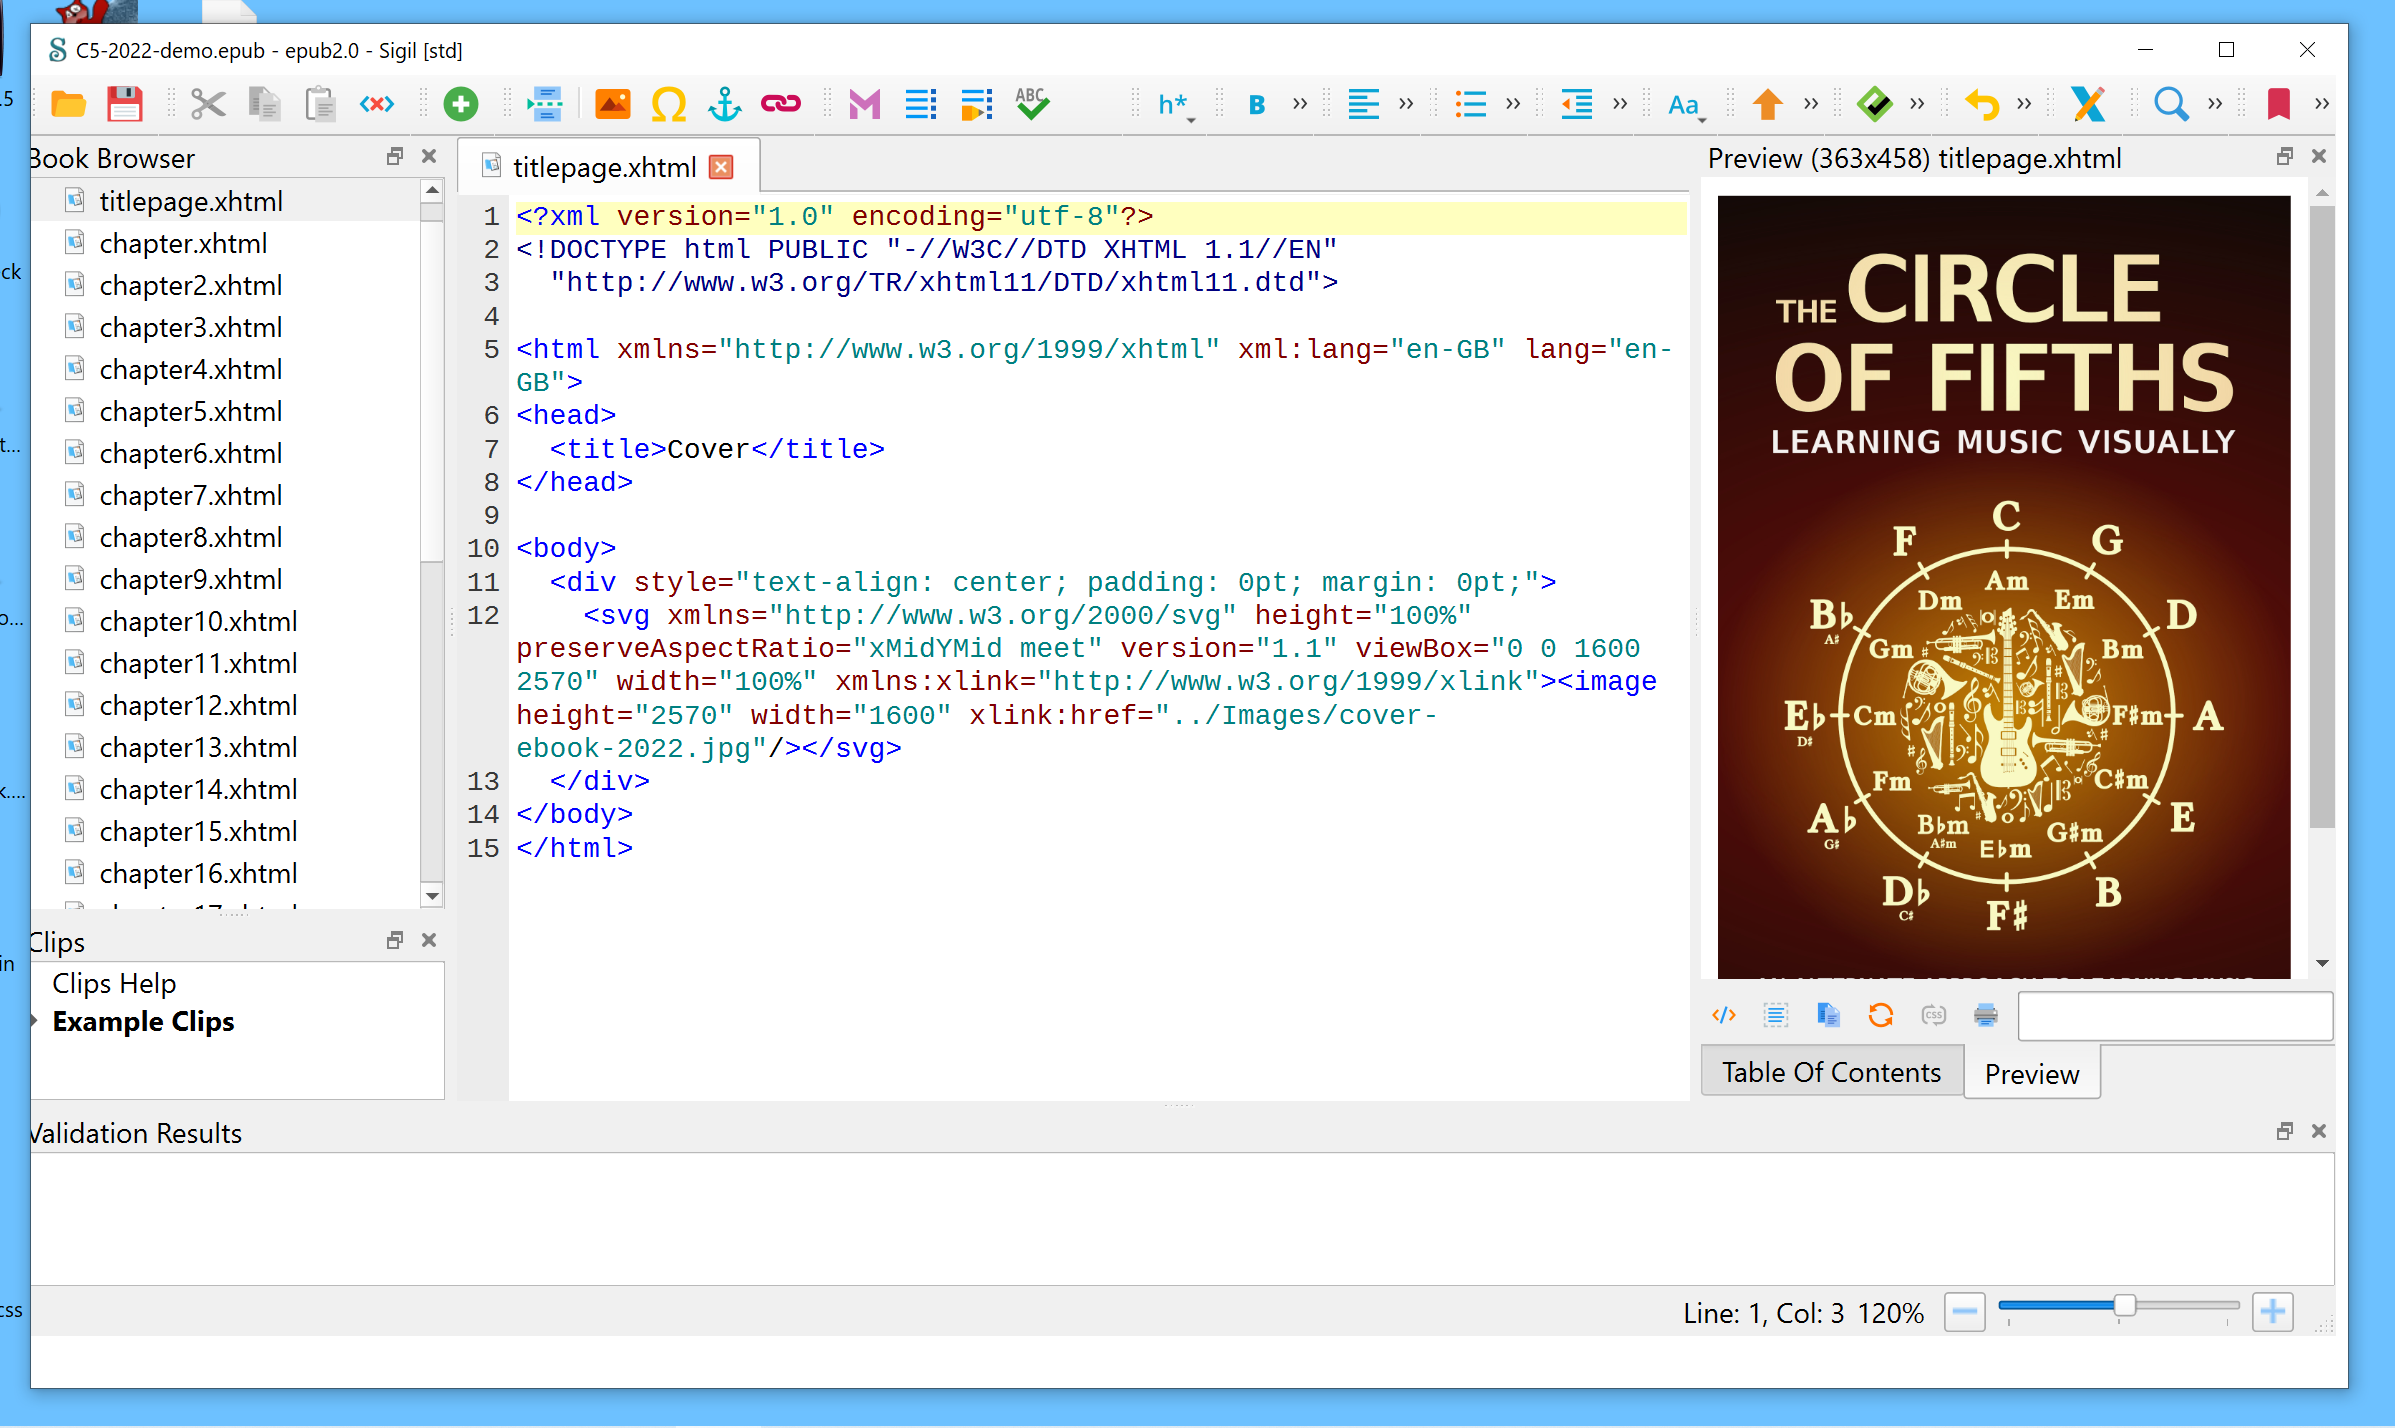Screen dimensions: 2395x1428
Task: Toggle bulleted list formatting
Action: [1470, 104]
